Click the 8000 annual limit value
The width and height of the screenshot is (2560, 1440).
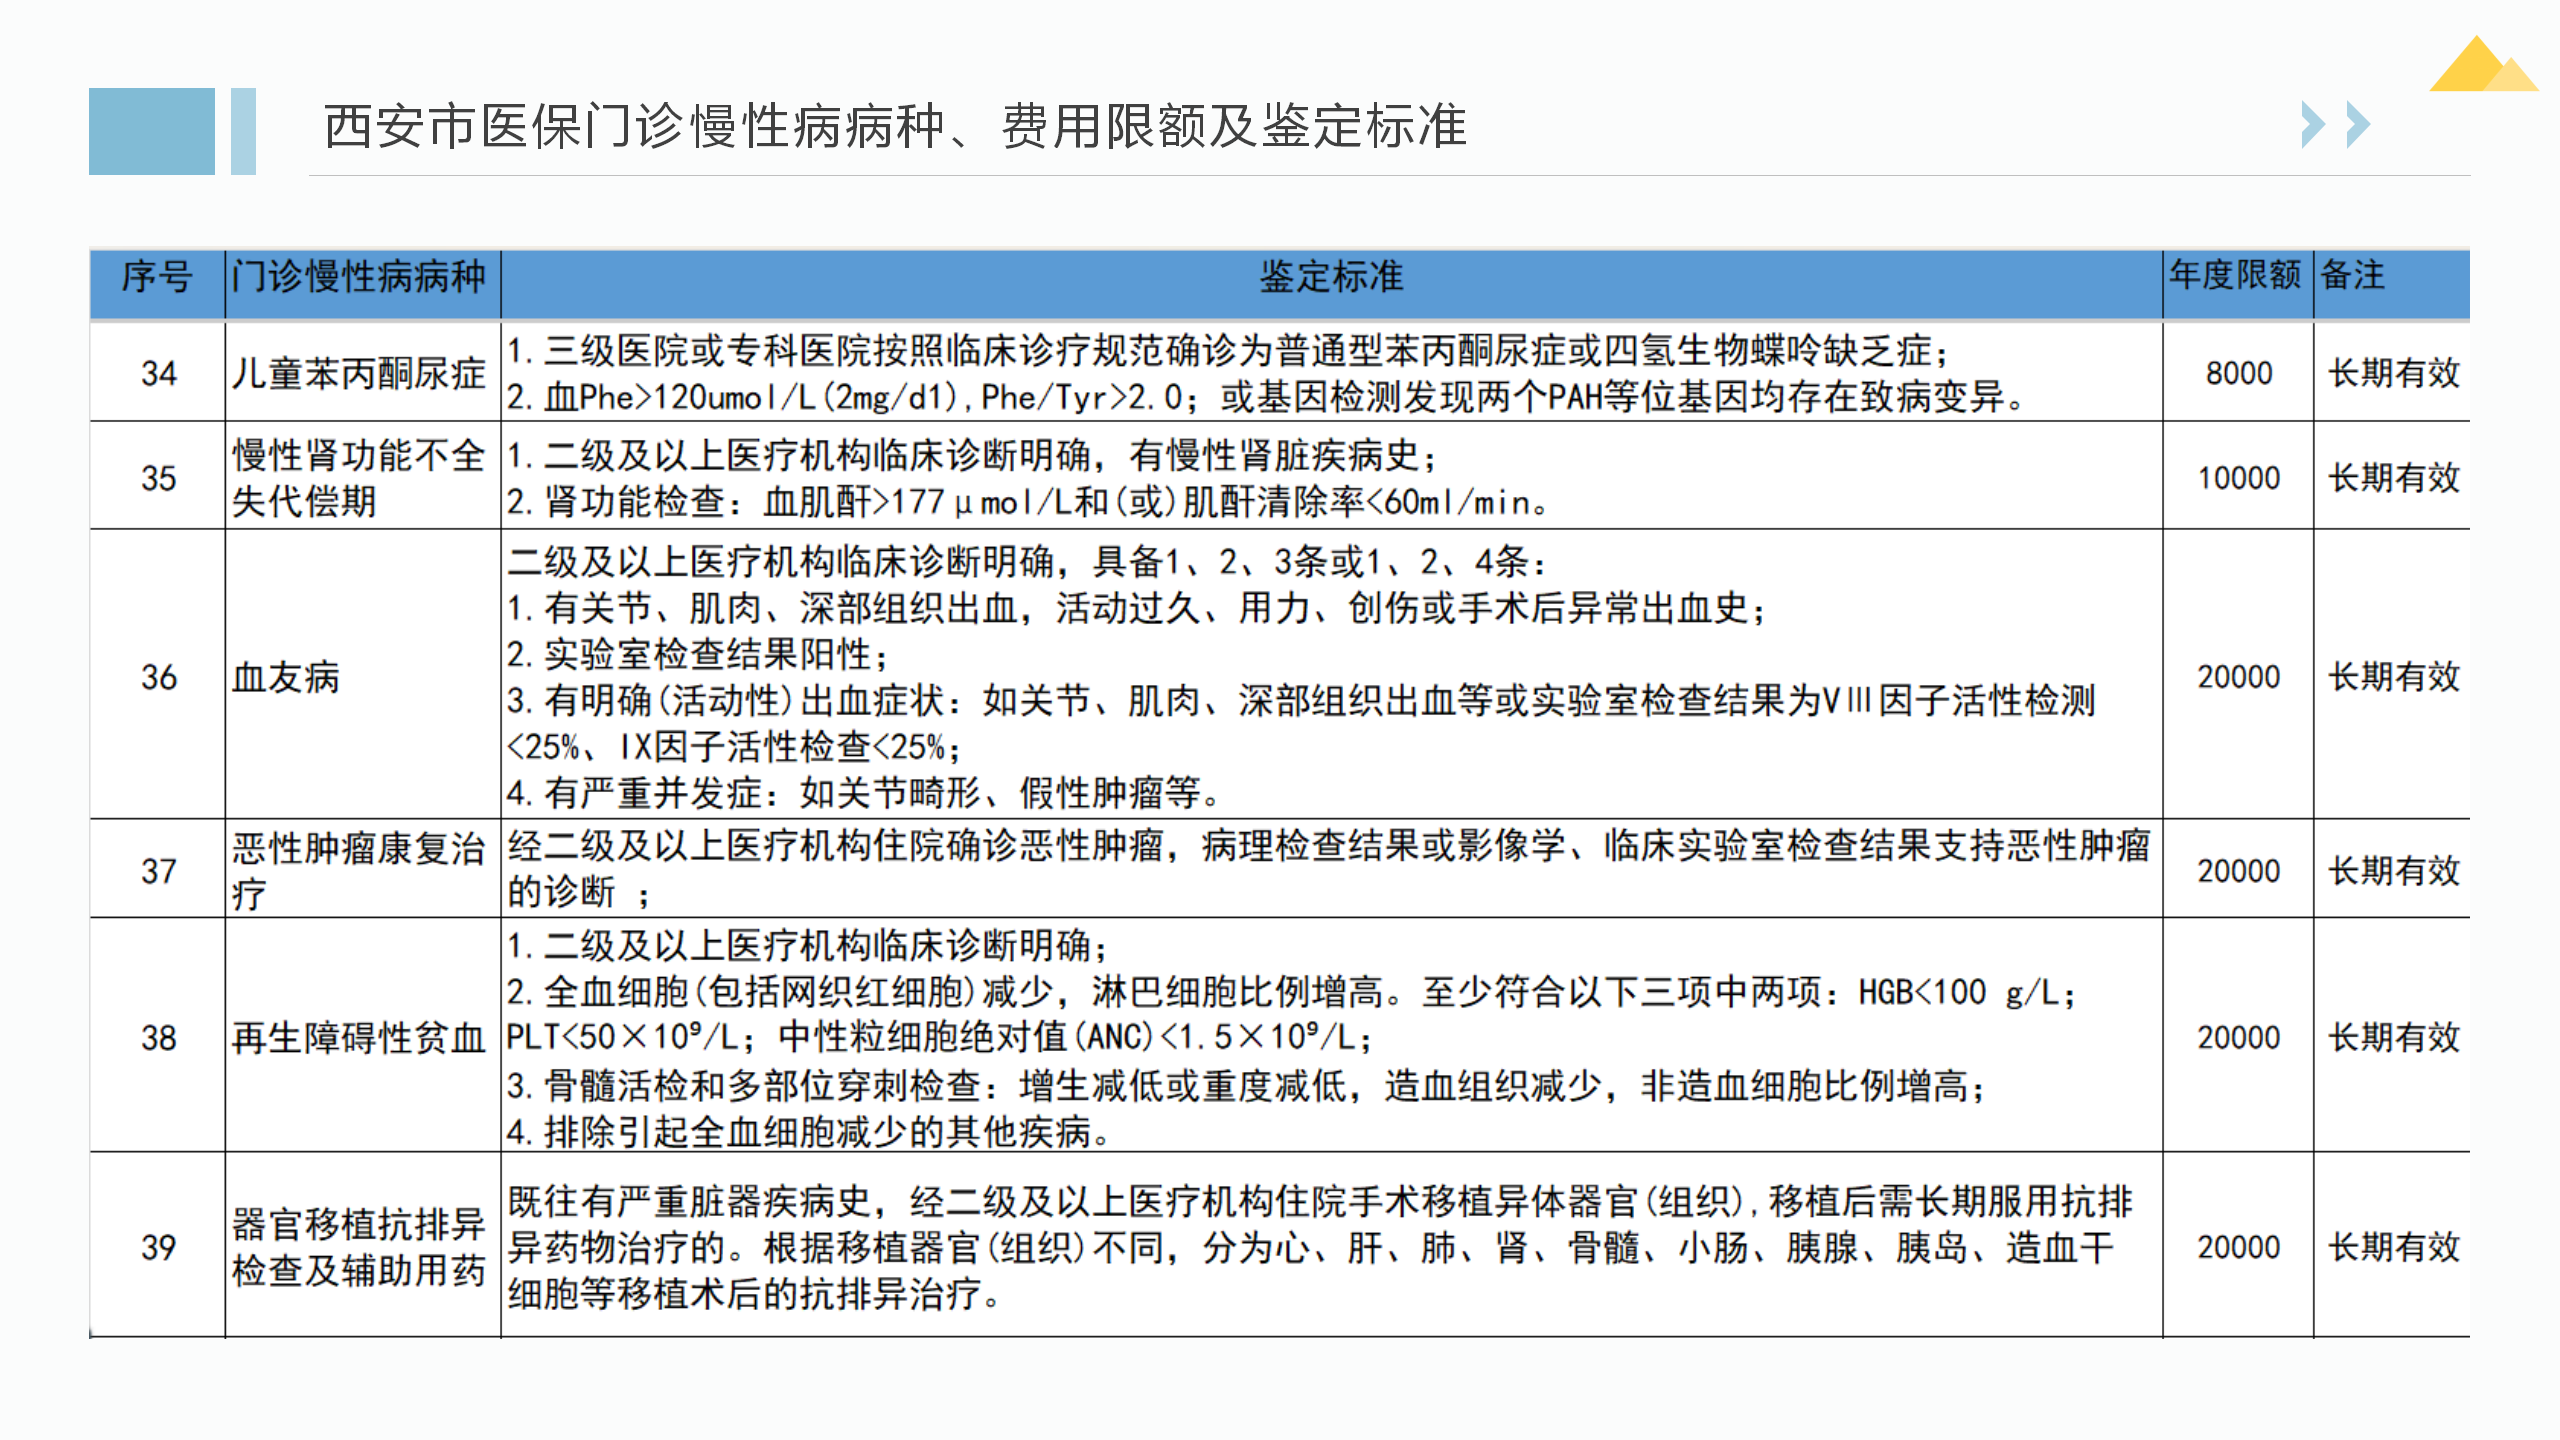pyautogui.click(x=2238, y=374)
